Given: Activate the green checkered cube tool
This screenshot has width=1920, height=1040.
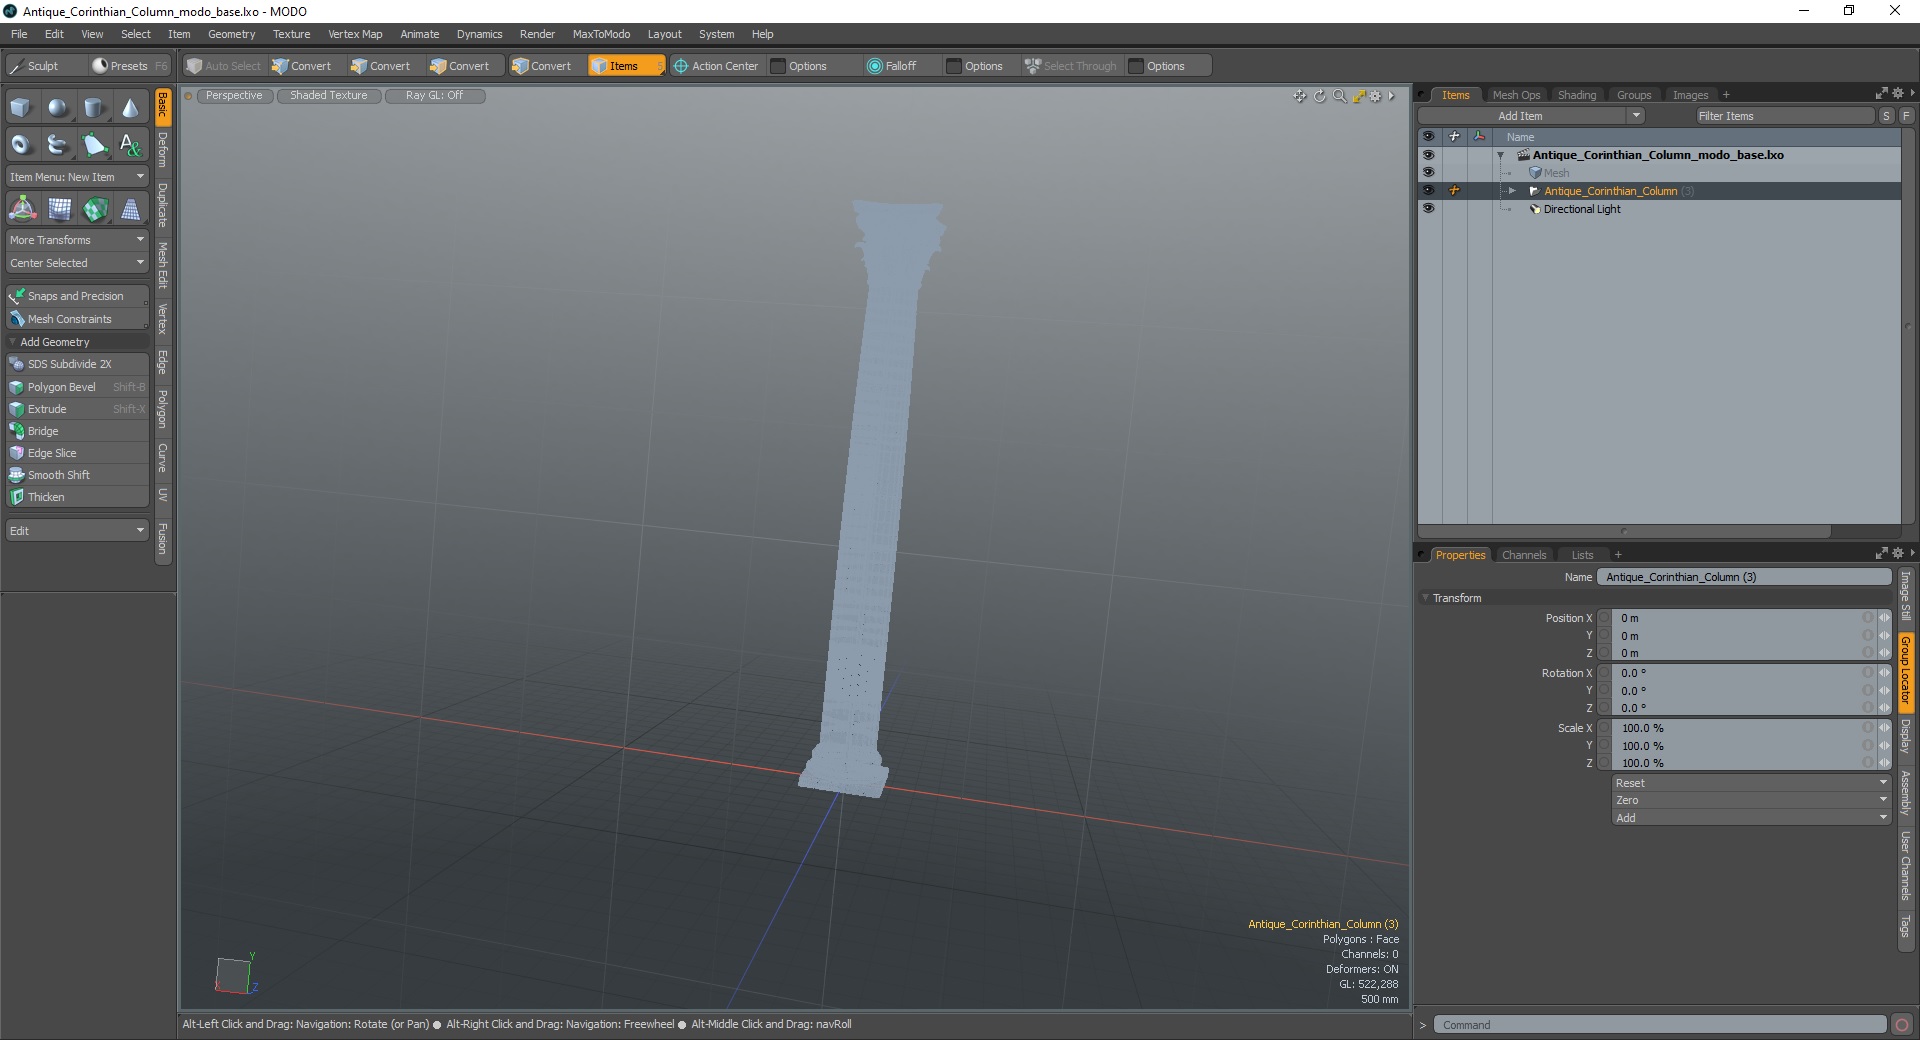Looking at the screenshot, I should [x=95, y=209].
